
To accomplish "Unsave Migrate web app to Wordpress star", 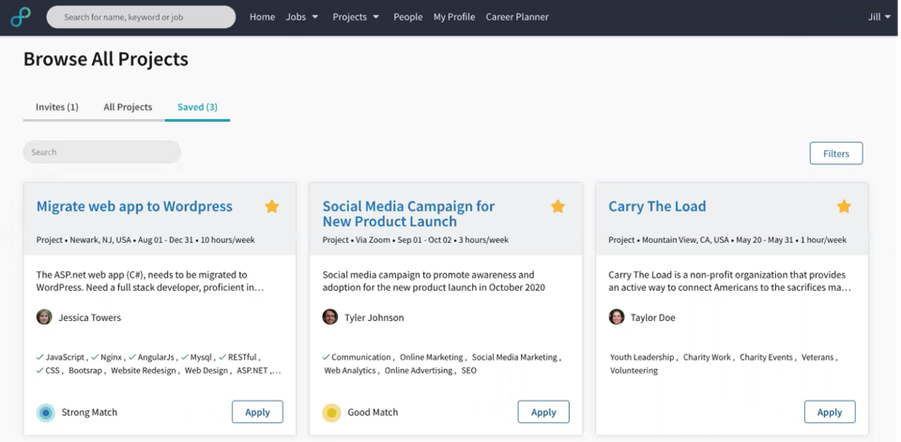I will tap(272, 206).
